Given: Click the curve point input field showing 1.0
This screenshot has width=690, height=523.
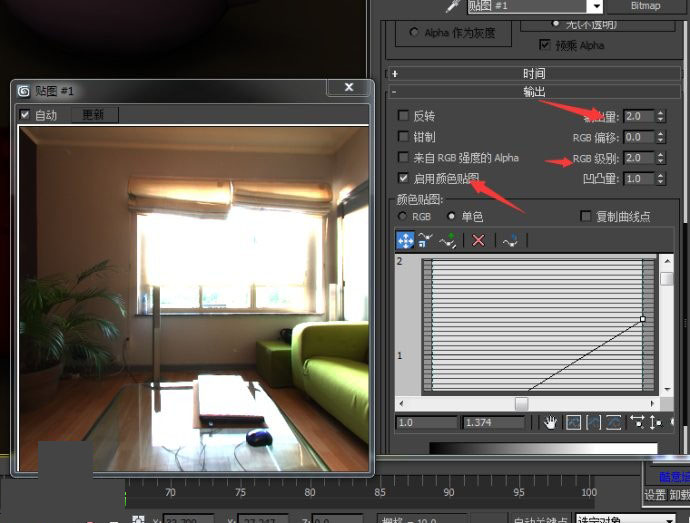Looking at the screenshot, I should tap(426, 423).
